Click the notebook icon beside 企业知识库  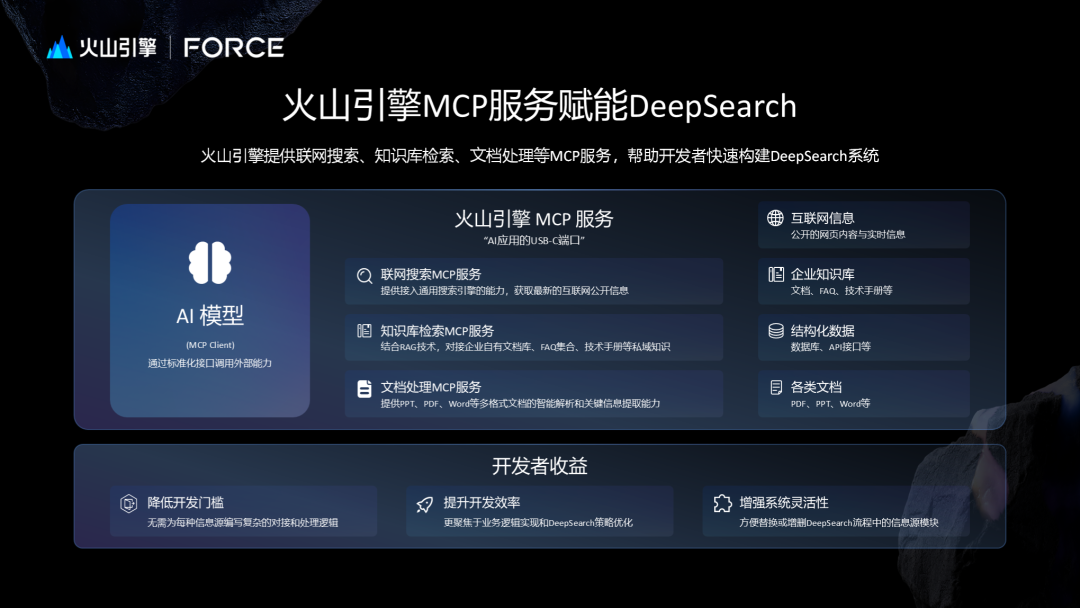[776, 275]
